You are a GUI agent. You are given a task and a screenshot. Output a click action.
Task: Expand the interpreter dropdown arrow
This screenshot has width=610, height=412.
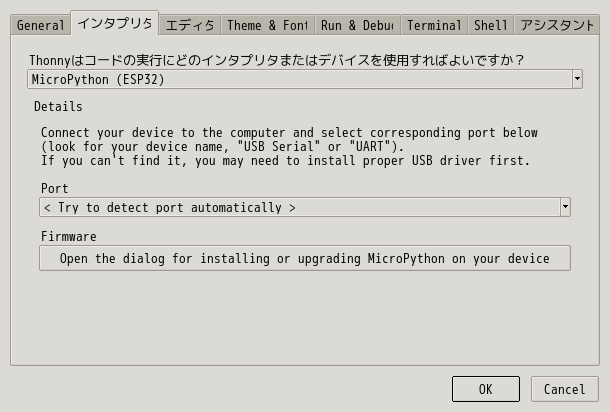click(577, 78)
